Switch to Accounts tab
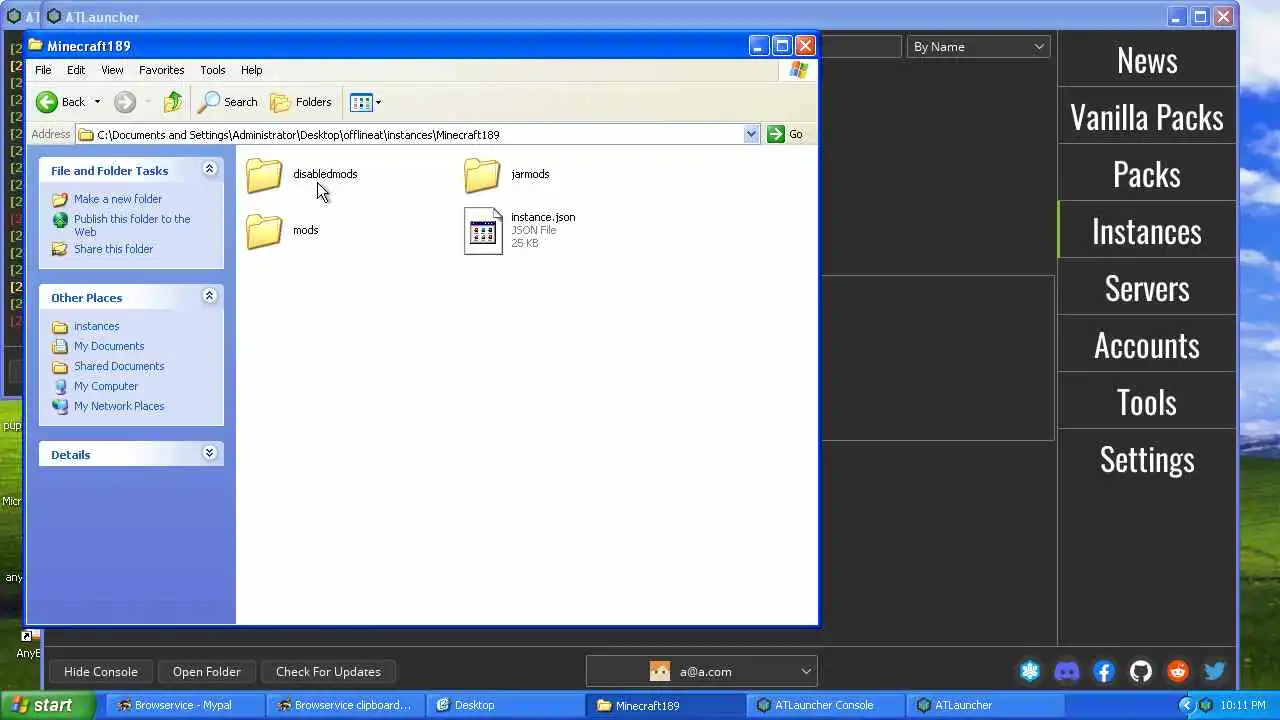This screenshot has height=720, width=1280. pos(1147,345)
